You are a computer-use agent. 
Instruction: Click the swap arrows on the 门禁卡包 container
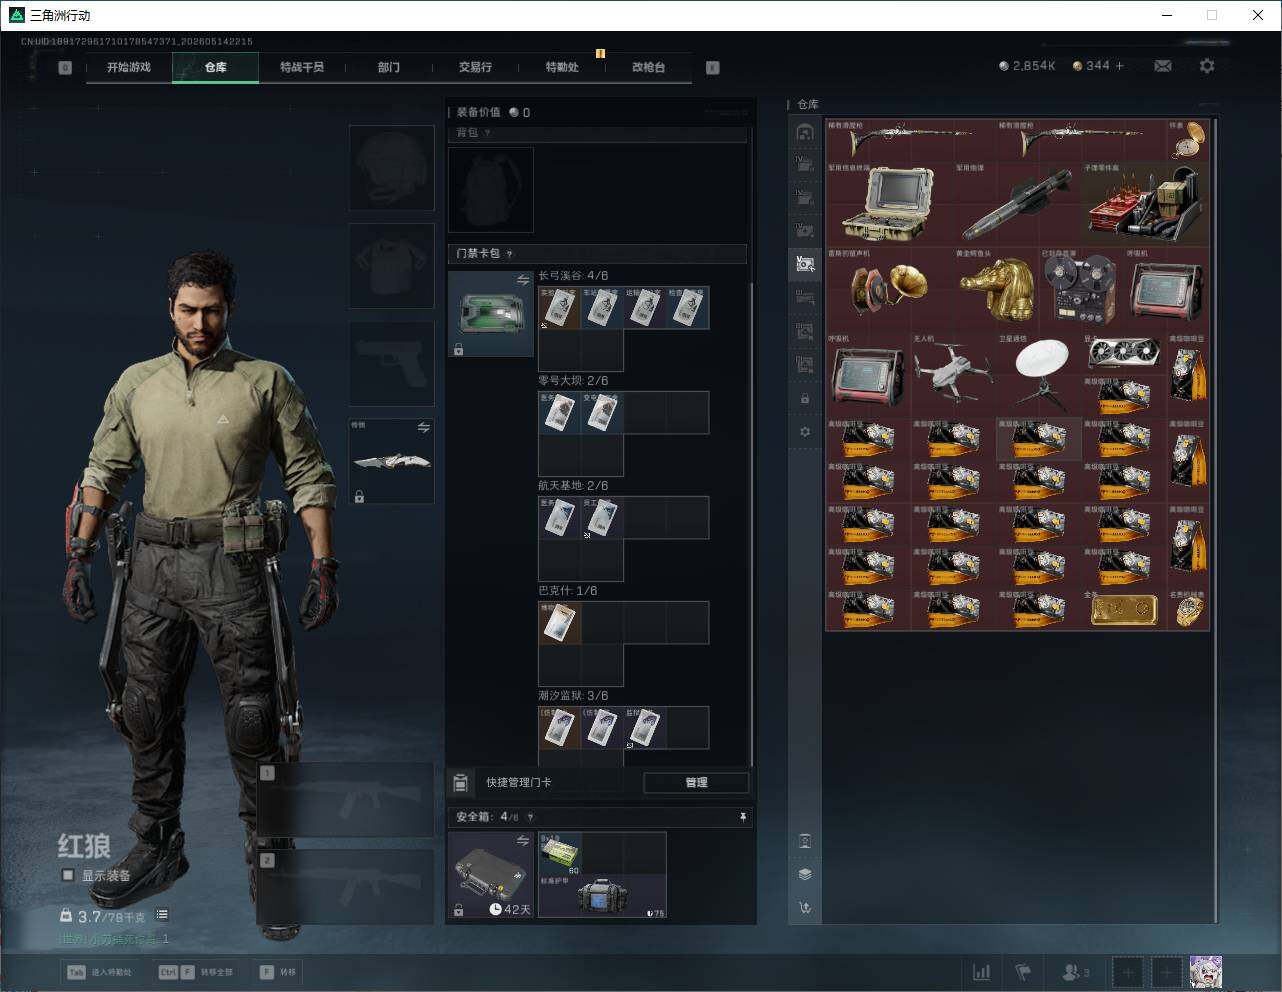point(522,281)
